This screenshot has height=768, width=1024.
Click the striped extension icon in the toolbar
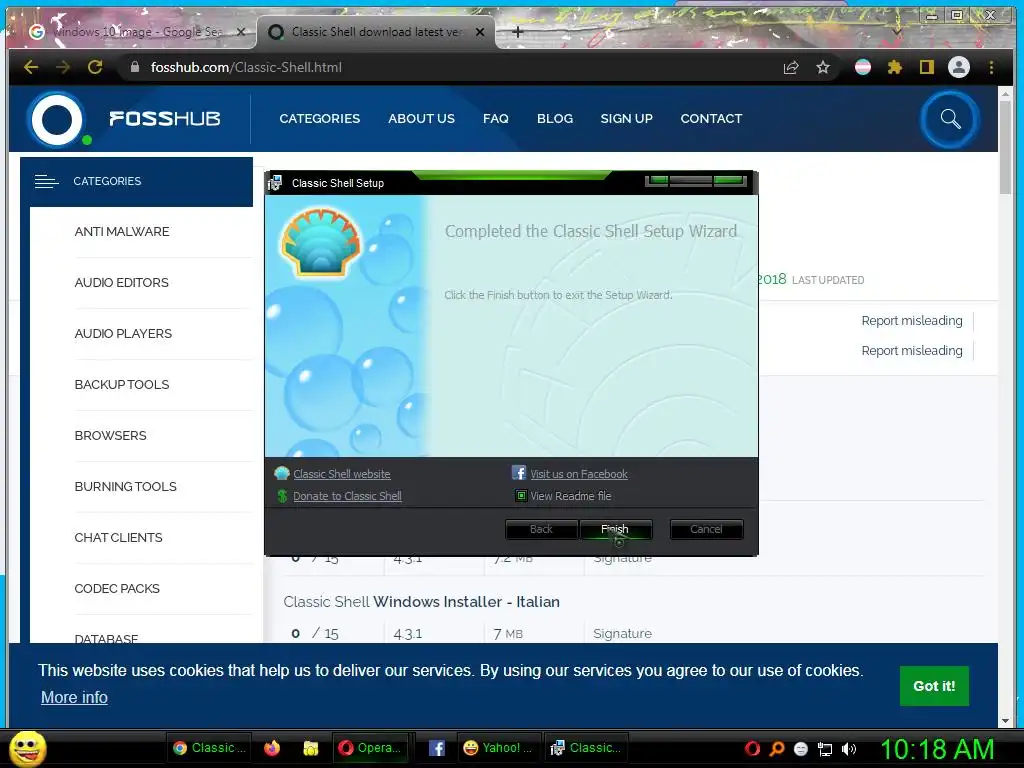tap(863, 67)
